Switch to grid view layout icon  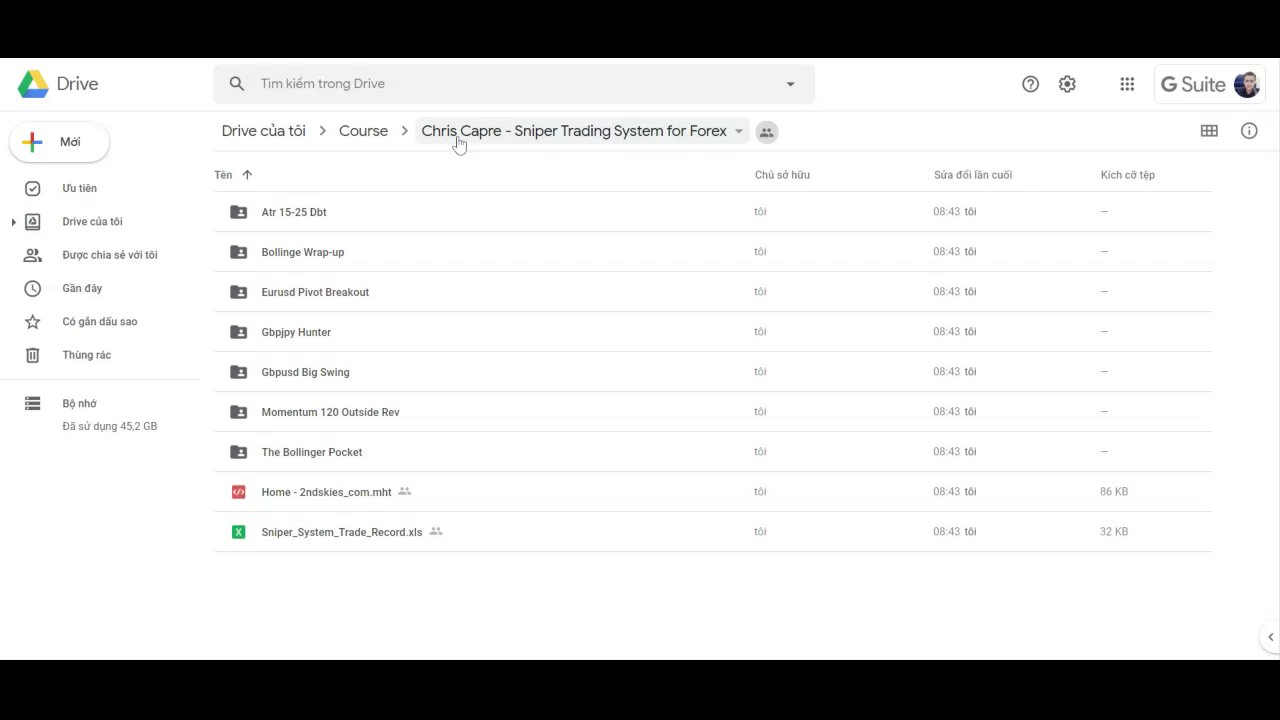[x=1209, y=131]
